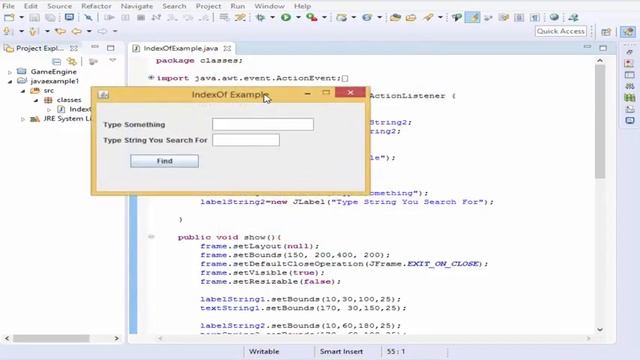Expand the GameEngine project node
Viewport: 640px width, 360px height.
(10, 72)
